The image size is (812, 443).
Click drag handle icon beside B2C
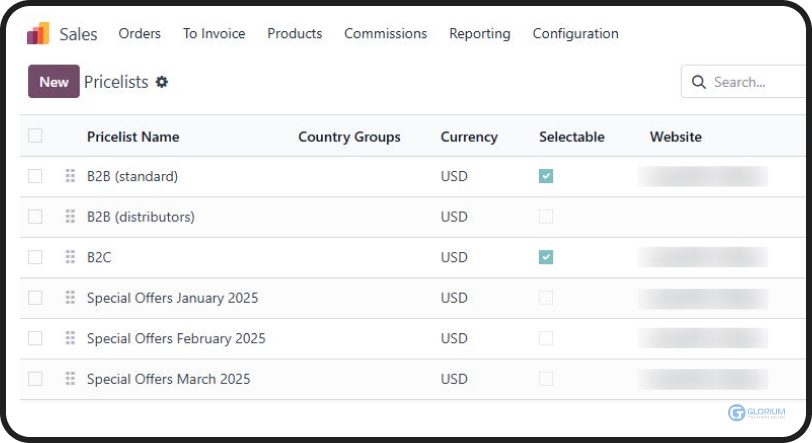pyautogui.click(x=70, y=257)
